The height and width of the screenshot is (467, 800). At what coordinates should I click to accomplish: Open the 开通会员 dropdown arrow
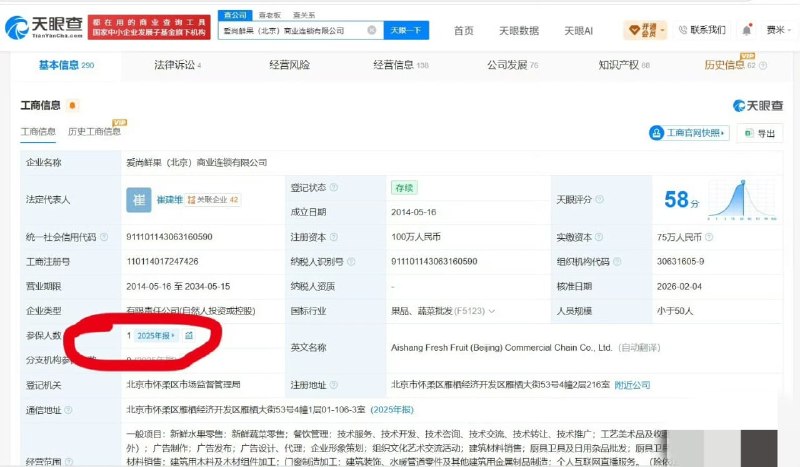pos(662,31)
